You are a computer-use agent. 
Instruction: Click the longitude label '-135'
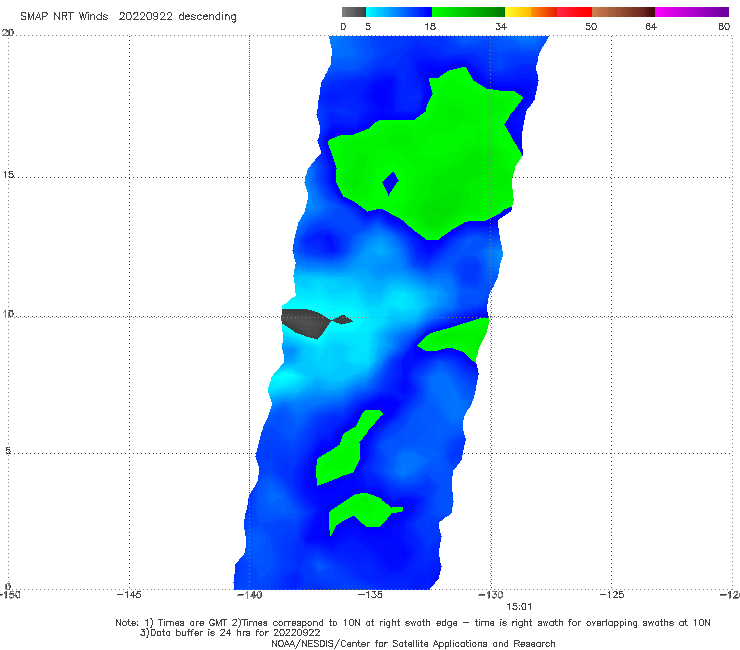coord(370,595)
